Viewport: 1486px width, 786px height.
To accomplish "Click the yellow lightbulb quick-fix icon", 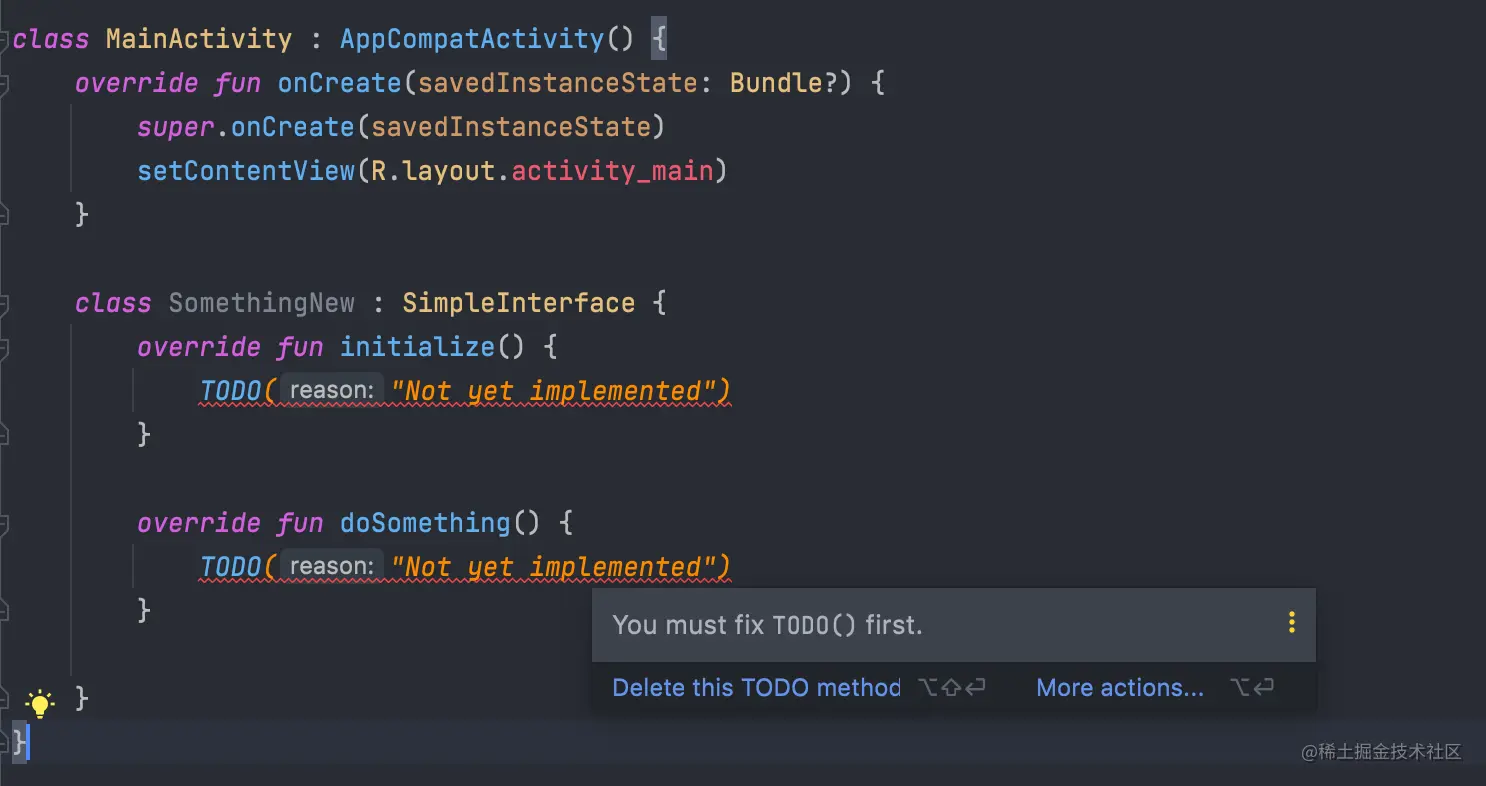I will (x=39, y=702).
